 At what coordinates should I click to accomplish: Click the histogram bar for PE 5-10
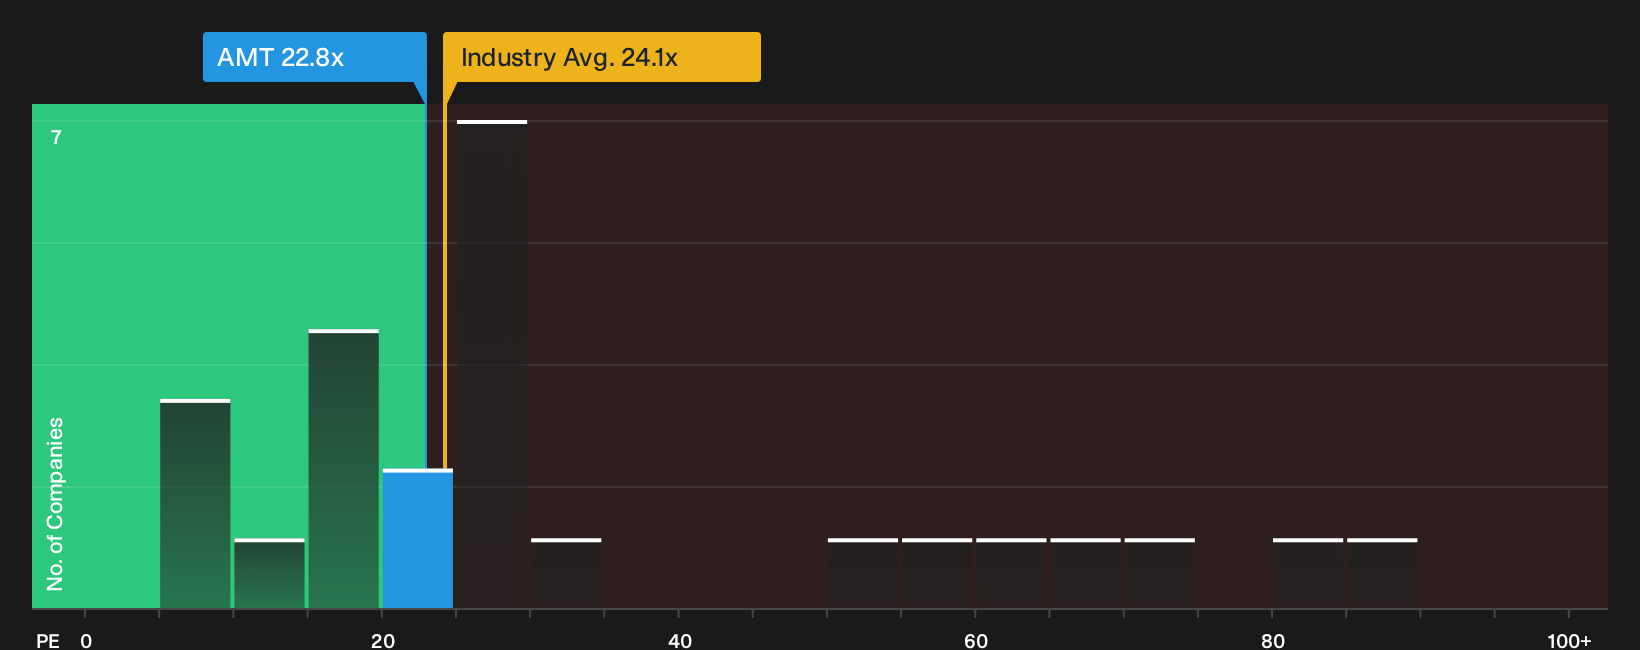pos(195,504)
